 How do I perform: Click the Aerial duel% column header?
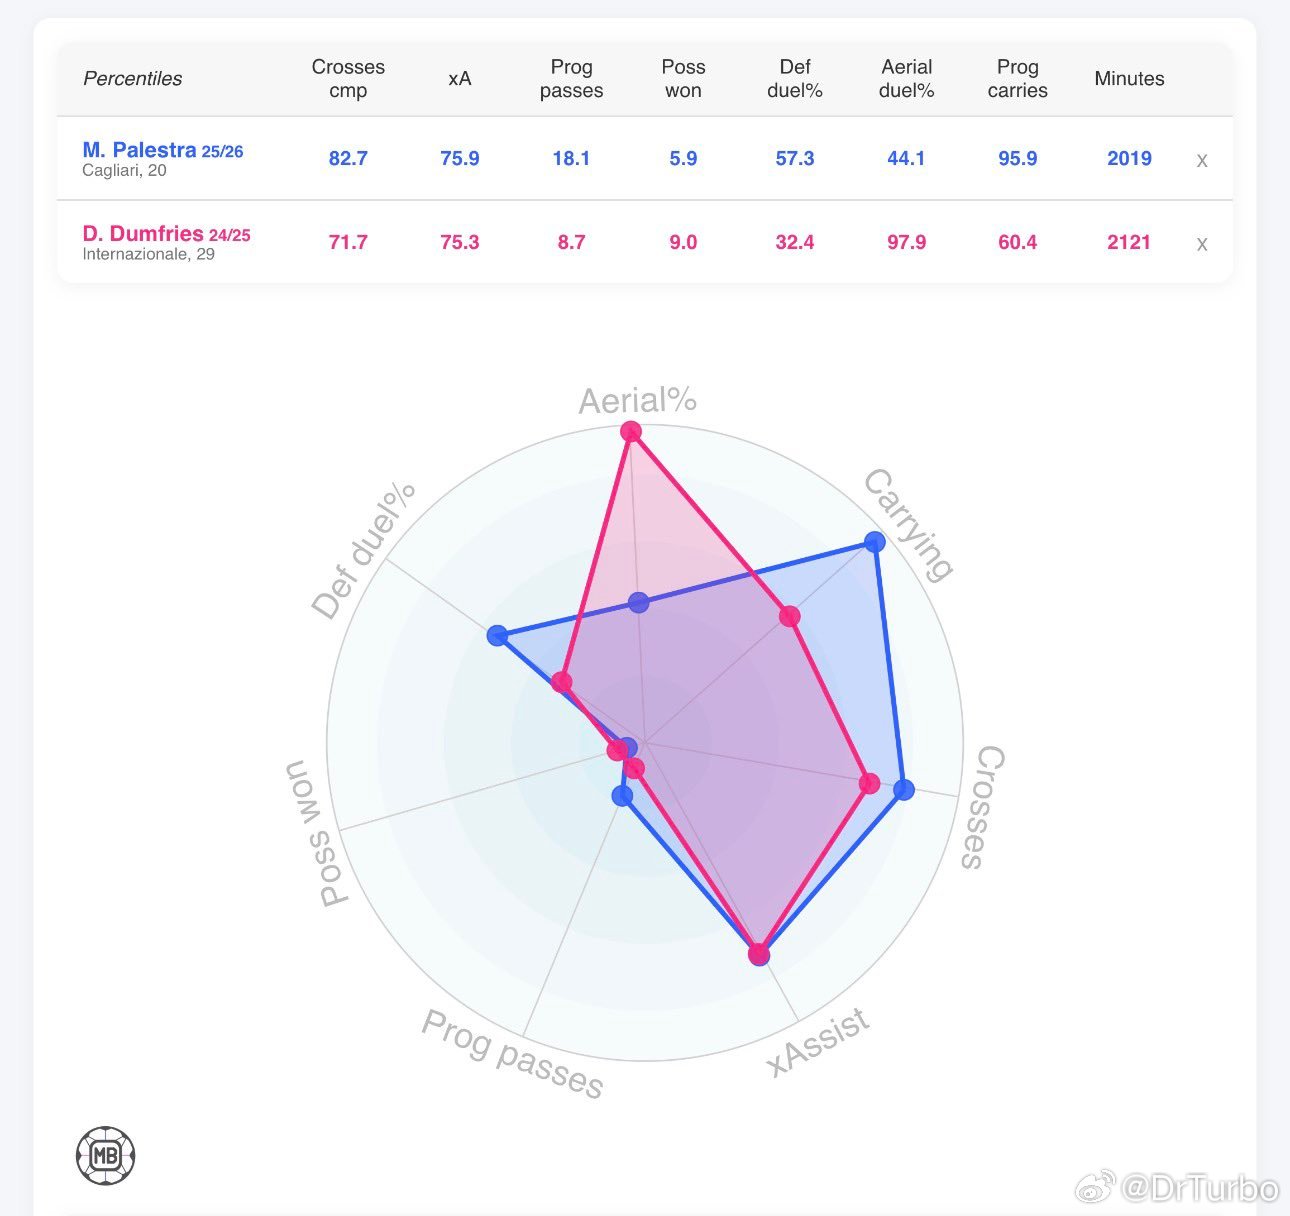click(x=906, y=78)
